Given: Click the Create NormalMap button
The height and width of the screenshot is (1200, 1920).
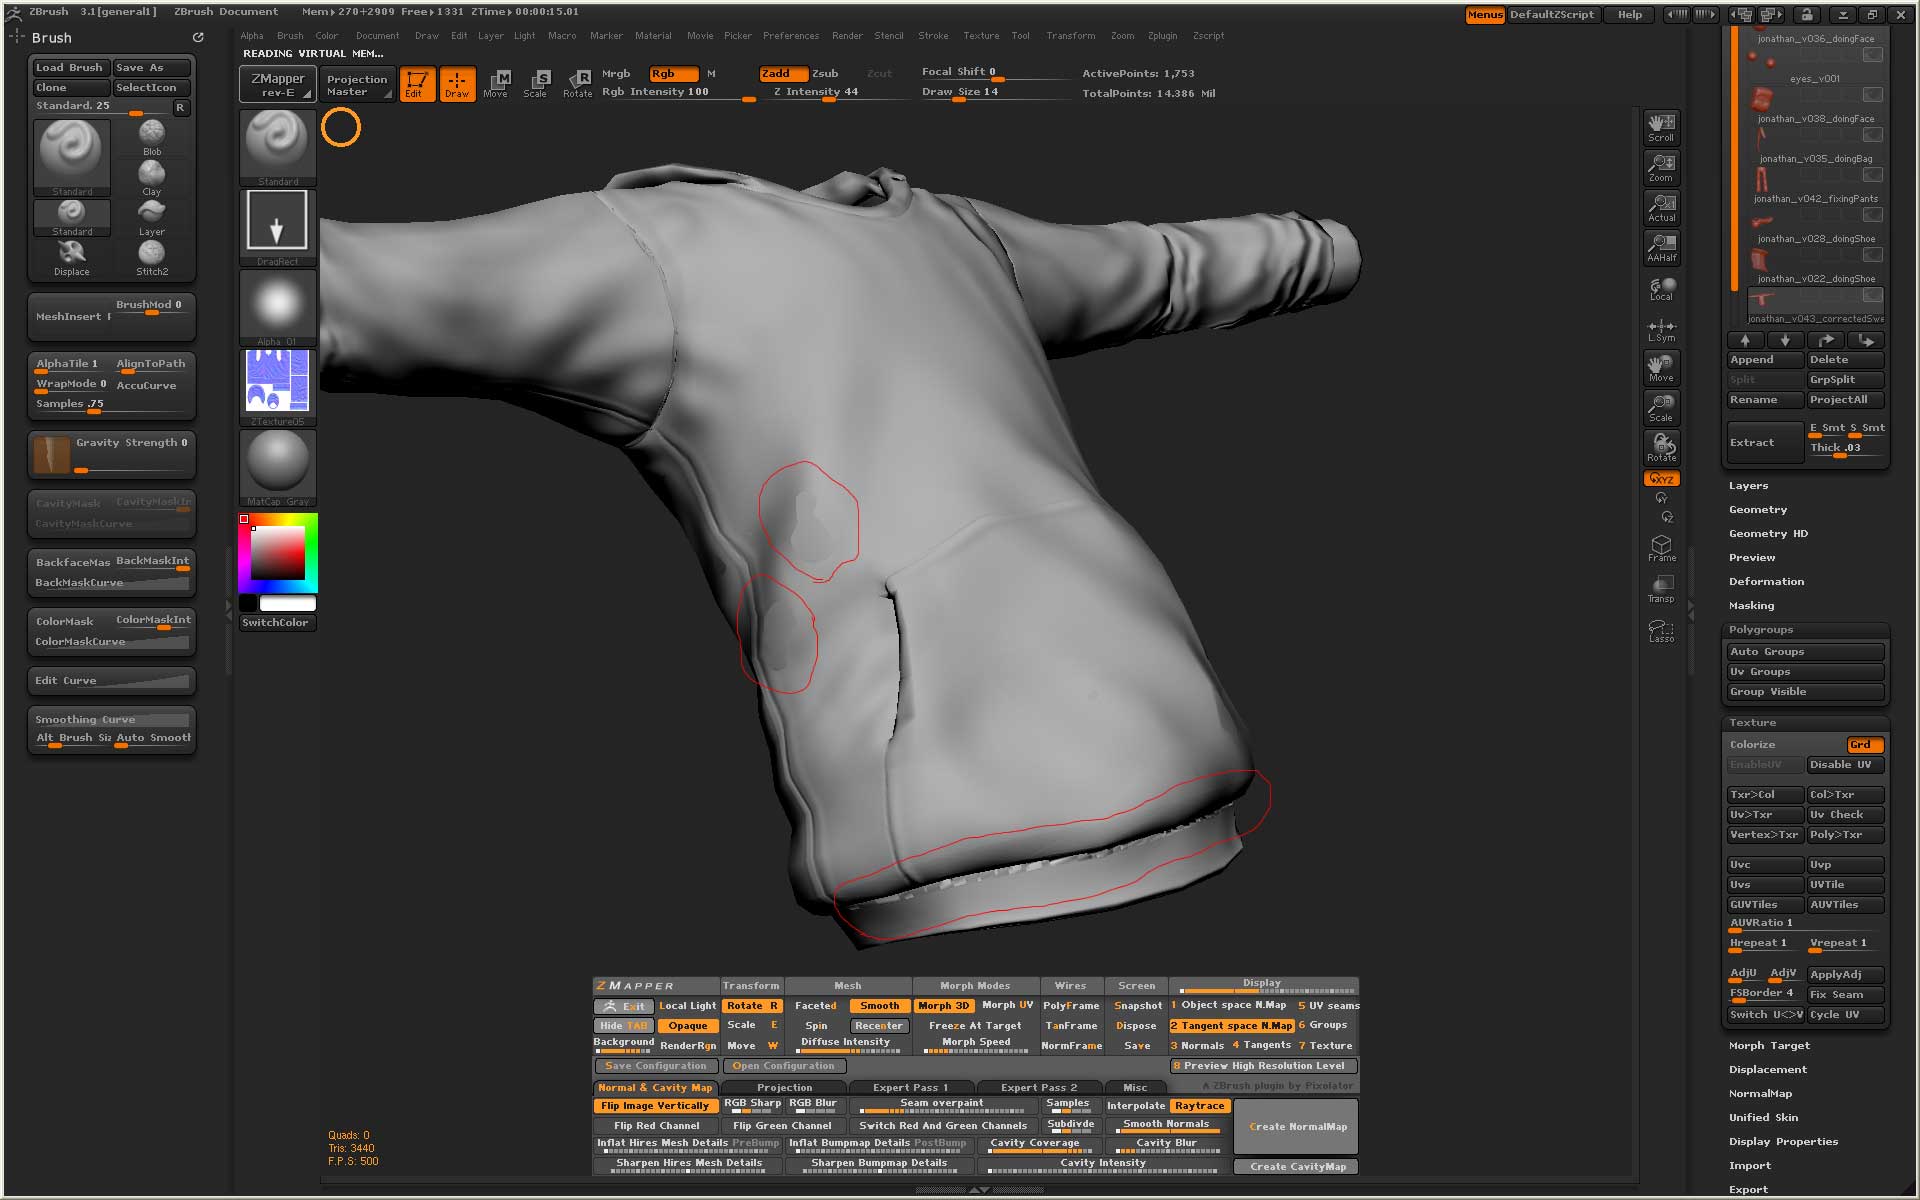Looking at the screenshot, I should point(1297,1127).
